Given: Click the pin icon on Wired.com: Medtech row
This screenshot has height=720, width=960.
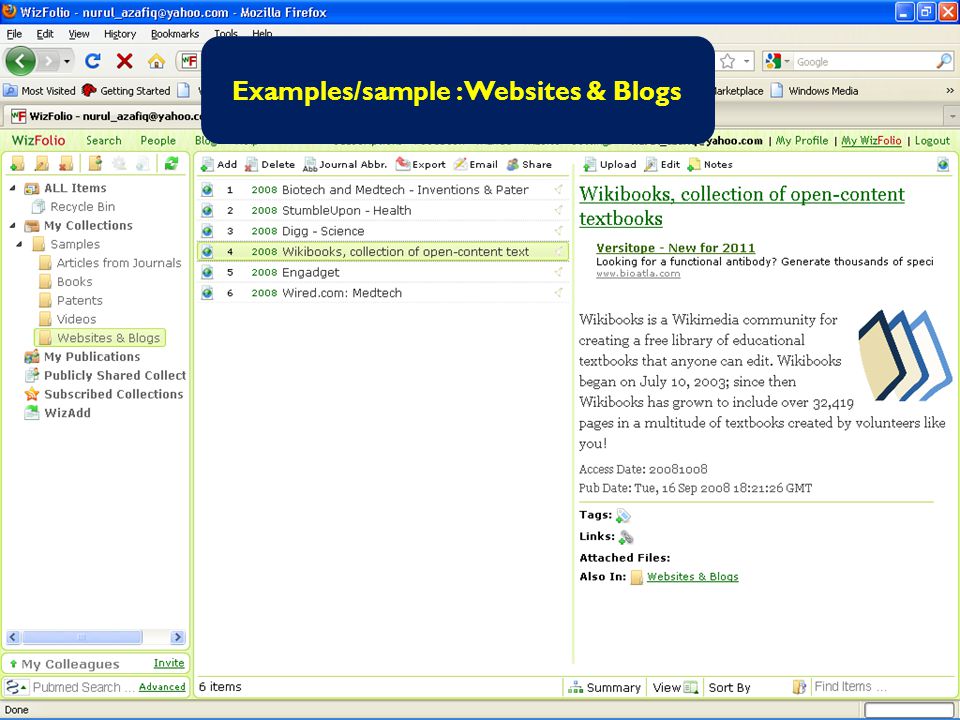Looking at the screenshot, I should (x=558, y=293).
